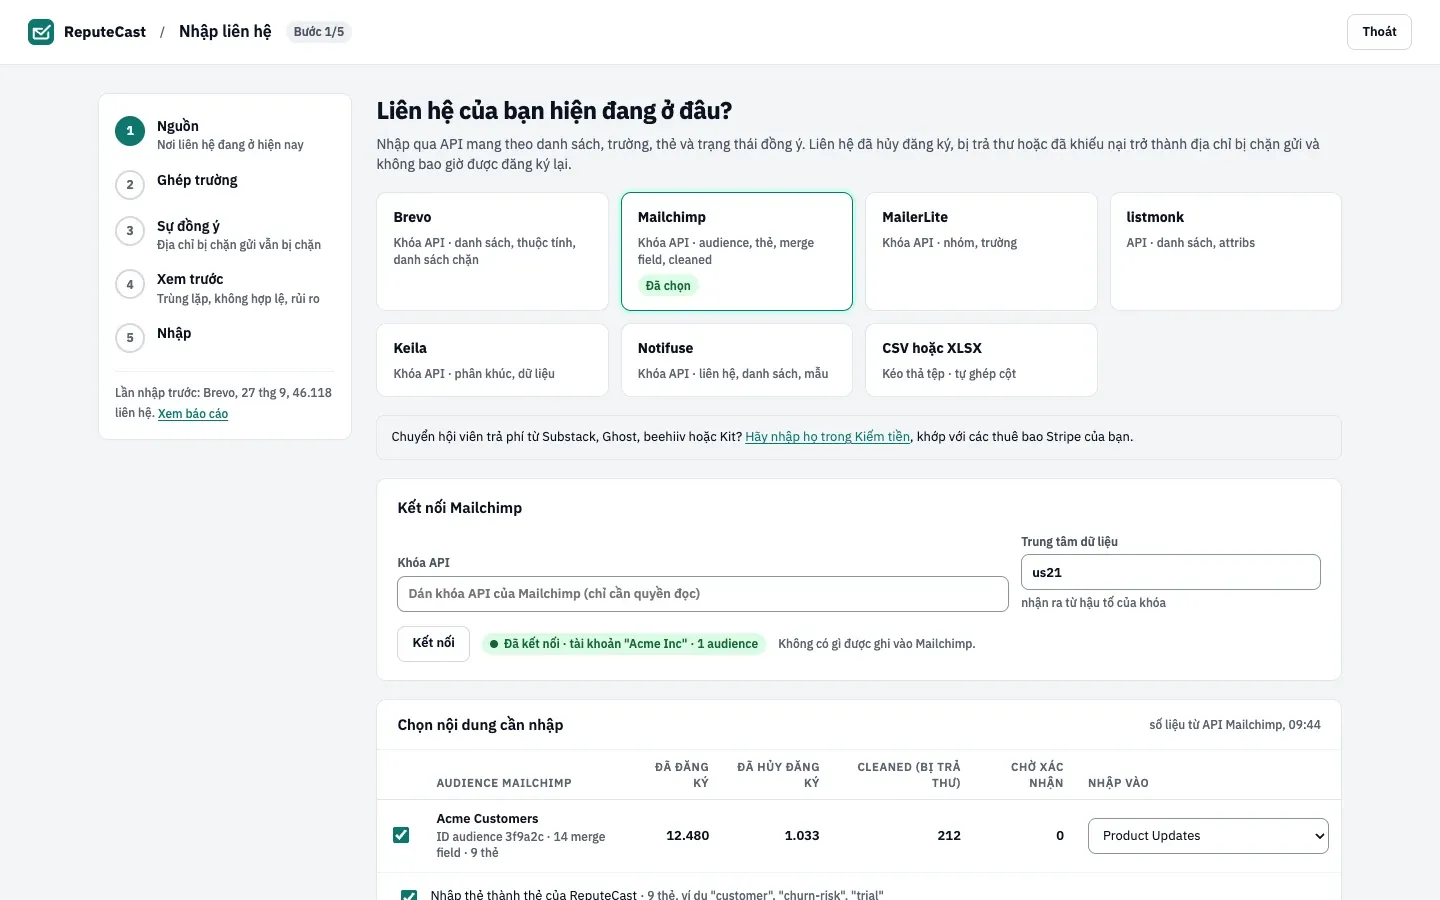The image size is (1440, 900).
Task: Click the Đã chọn badge on Mailchimp
Action: coord(668,286)
